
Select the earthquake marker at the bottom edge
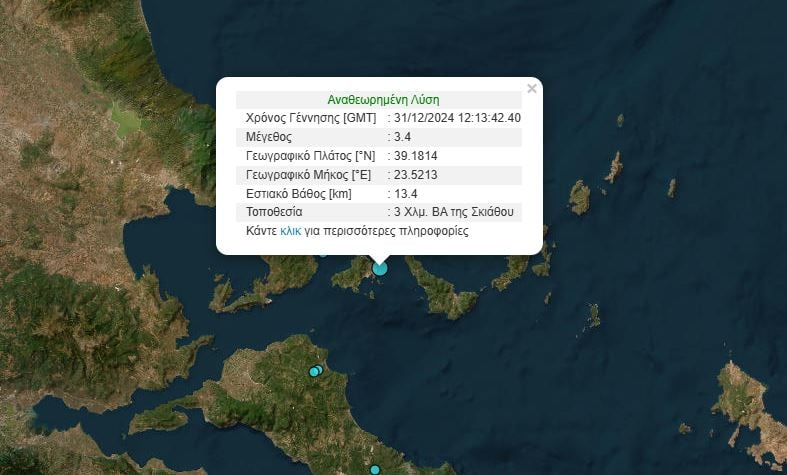(x=375, y=470)
